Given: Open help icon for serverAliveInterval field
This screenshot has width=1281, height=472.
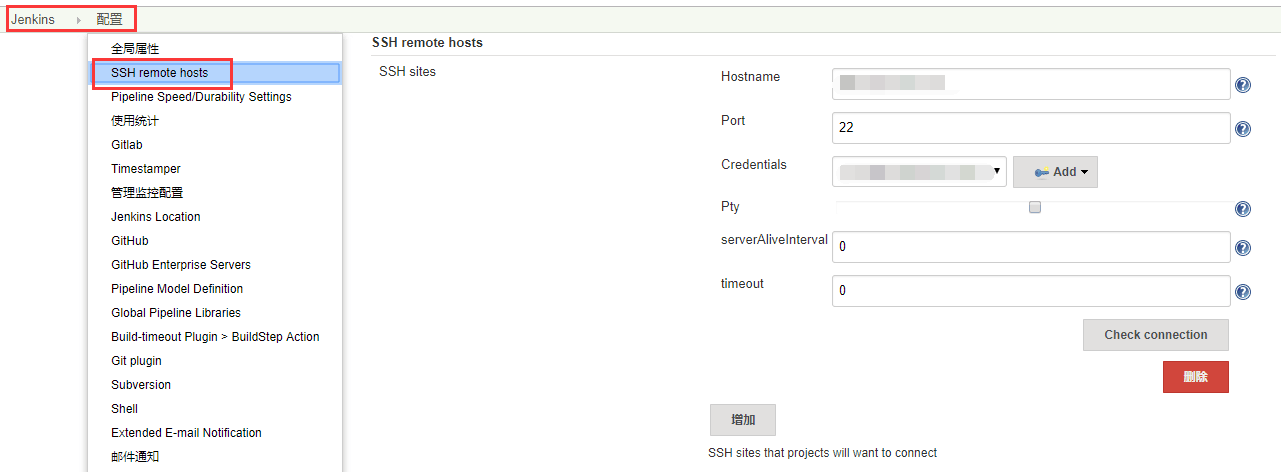Looking at the screenshot, I should (1243, 248).
